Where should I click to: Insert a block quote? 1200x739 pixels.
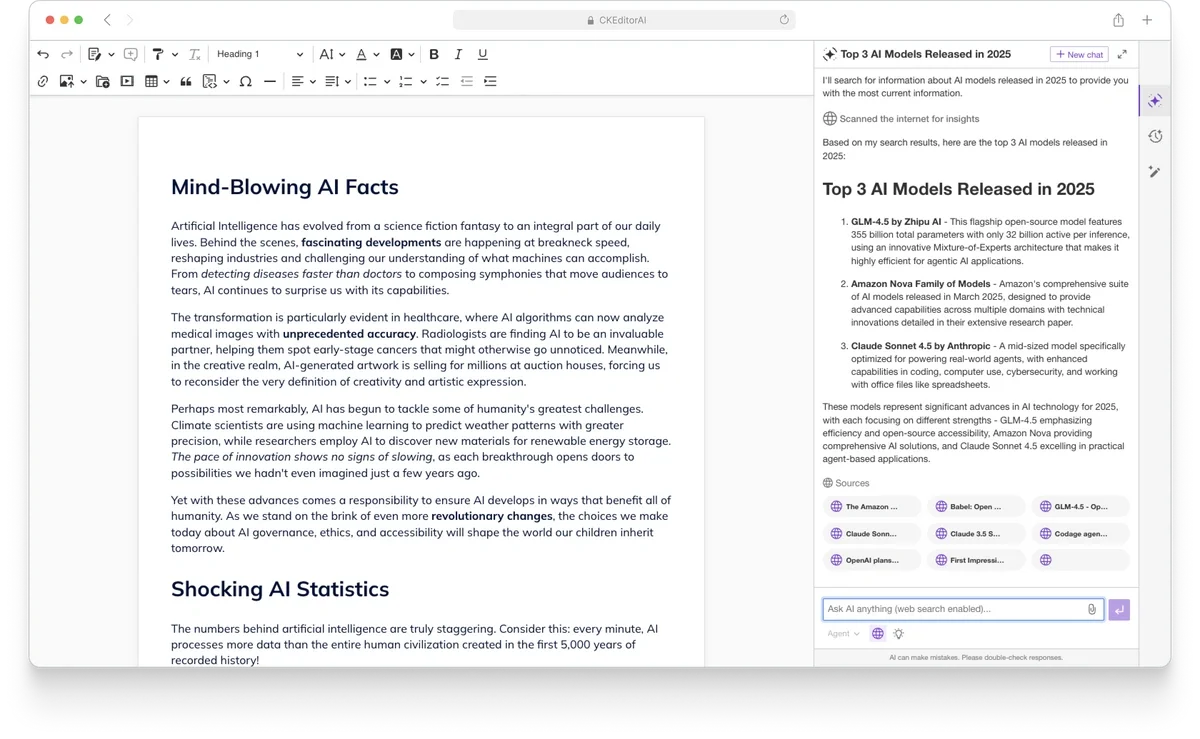click(x=185, y=81)
